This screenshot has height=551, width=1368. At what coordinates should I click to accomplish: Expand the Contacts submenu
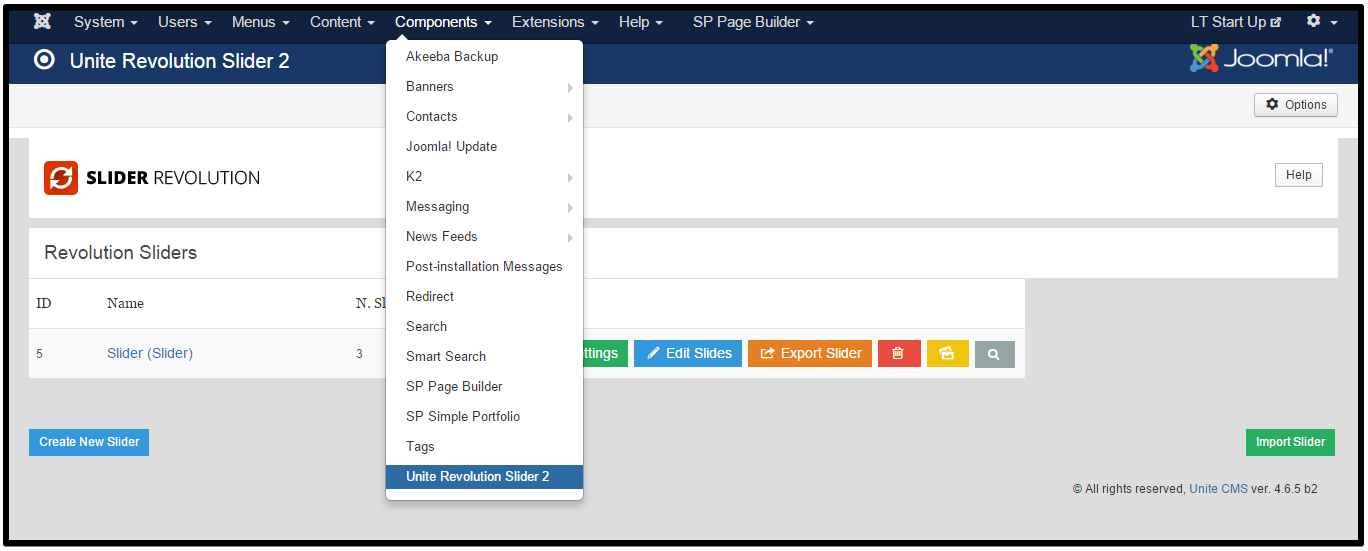tap(484, 117)
